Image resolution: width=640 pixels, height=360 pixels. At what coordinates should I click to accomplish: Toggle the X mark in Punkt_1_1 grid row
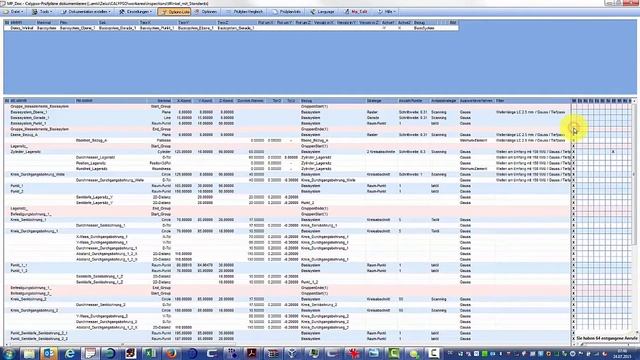point(573,265)
